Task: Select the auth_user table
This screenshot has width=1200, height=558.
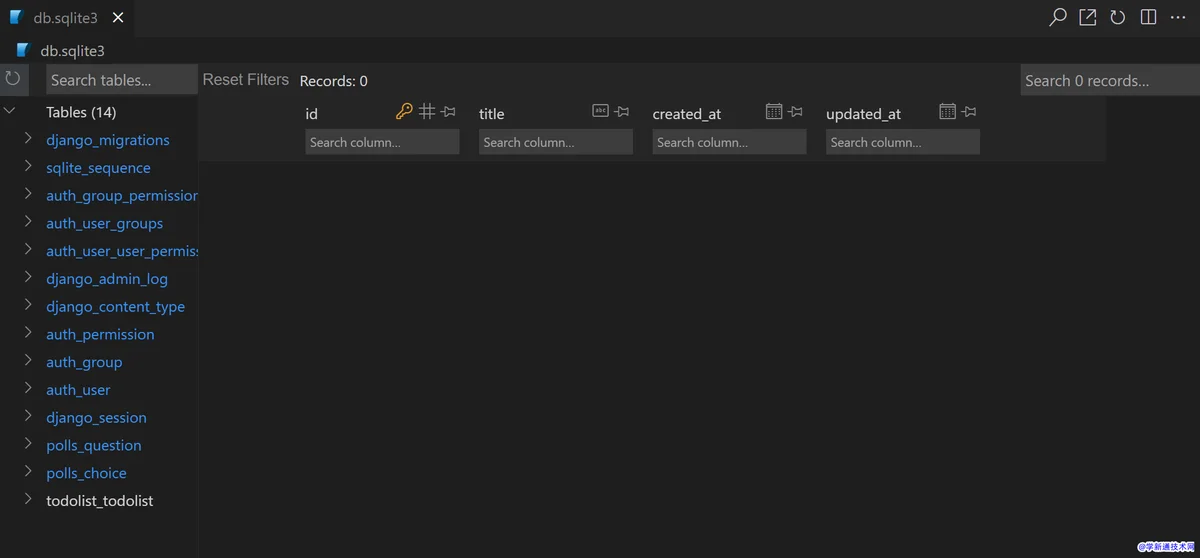Action: click(78, 390)
